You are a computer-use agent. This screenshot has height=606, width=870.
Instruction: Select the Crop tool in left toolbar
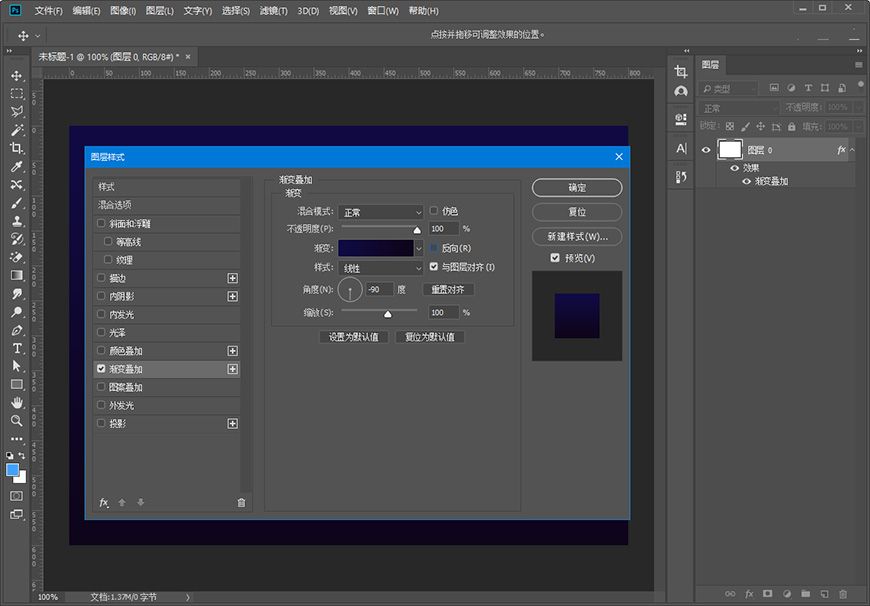(x=17, y=148)
